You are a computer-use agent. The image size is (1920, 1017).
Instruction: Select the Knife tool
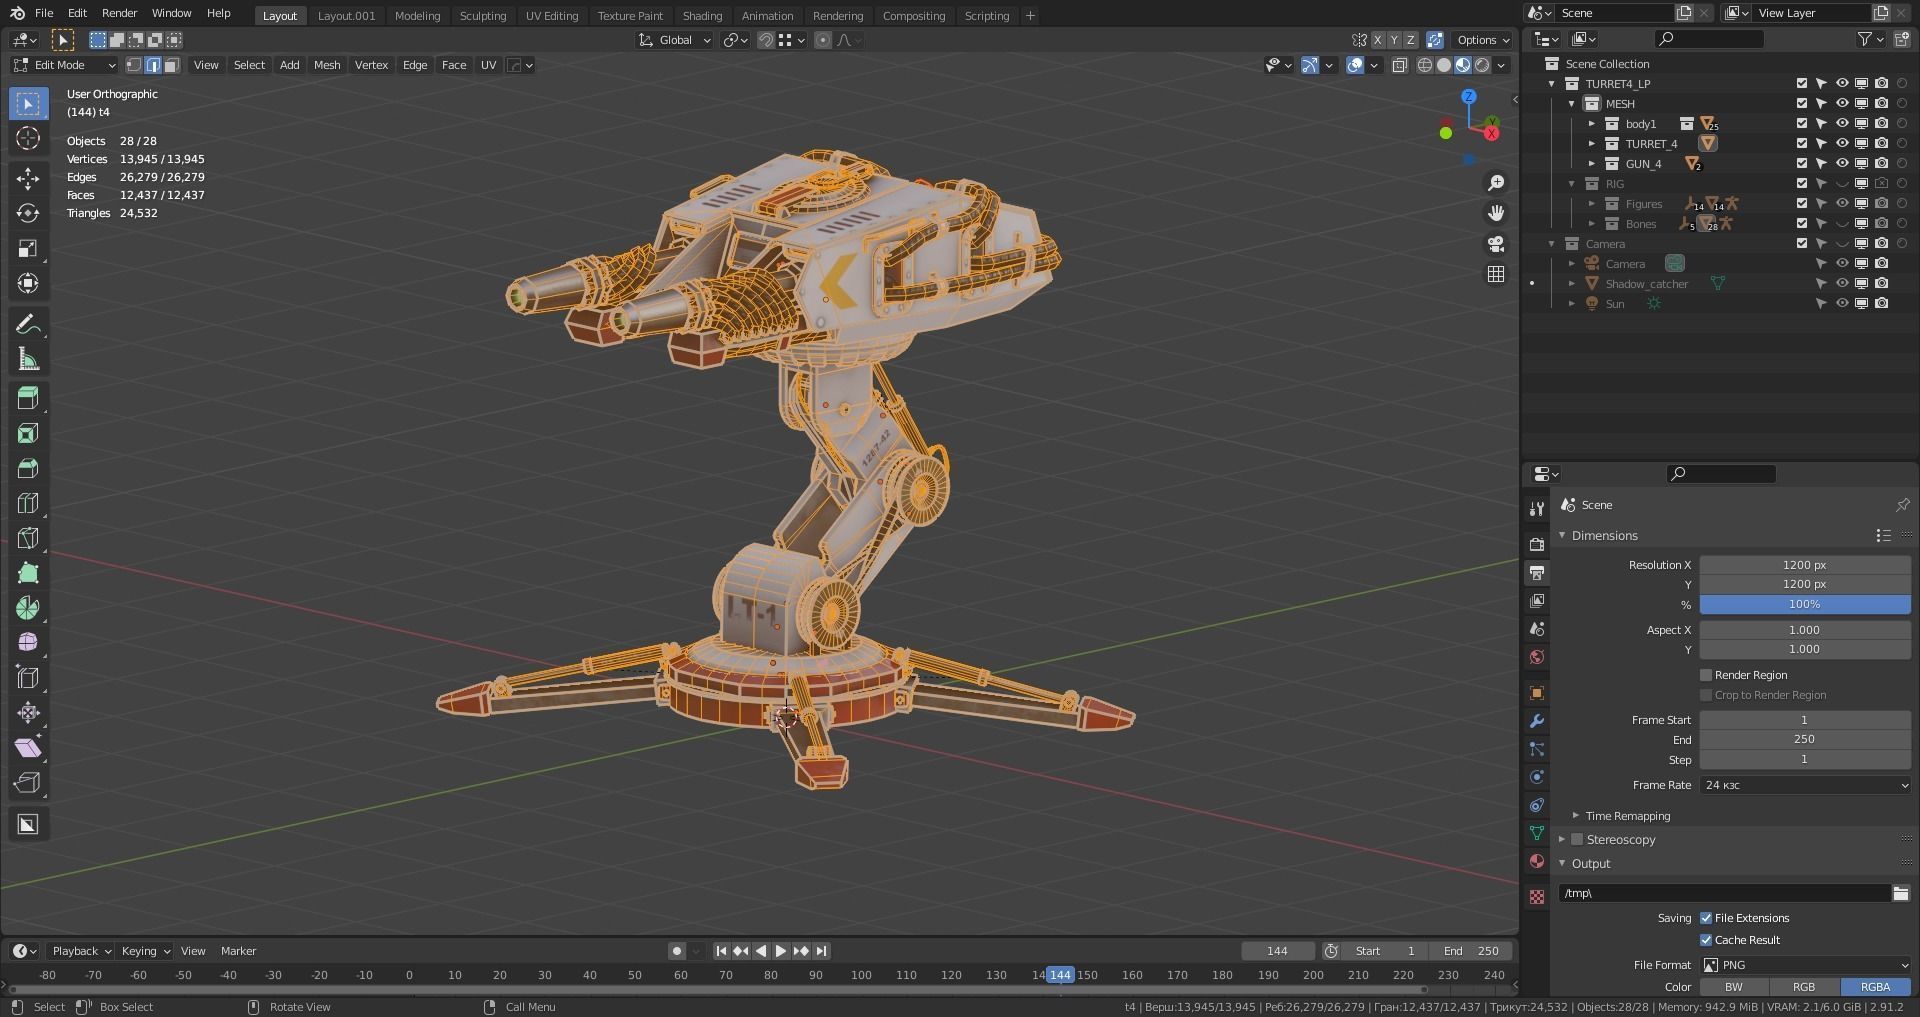[x=28, y=538]
